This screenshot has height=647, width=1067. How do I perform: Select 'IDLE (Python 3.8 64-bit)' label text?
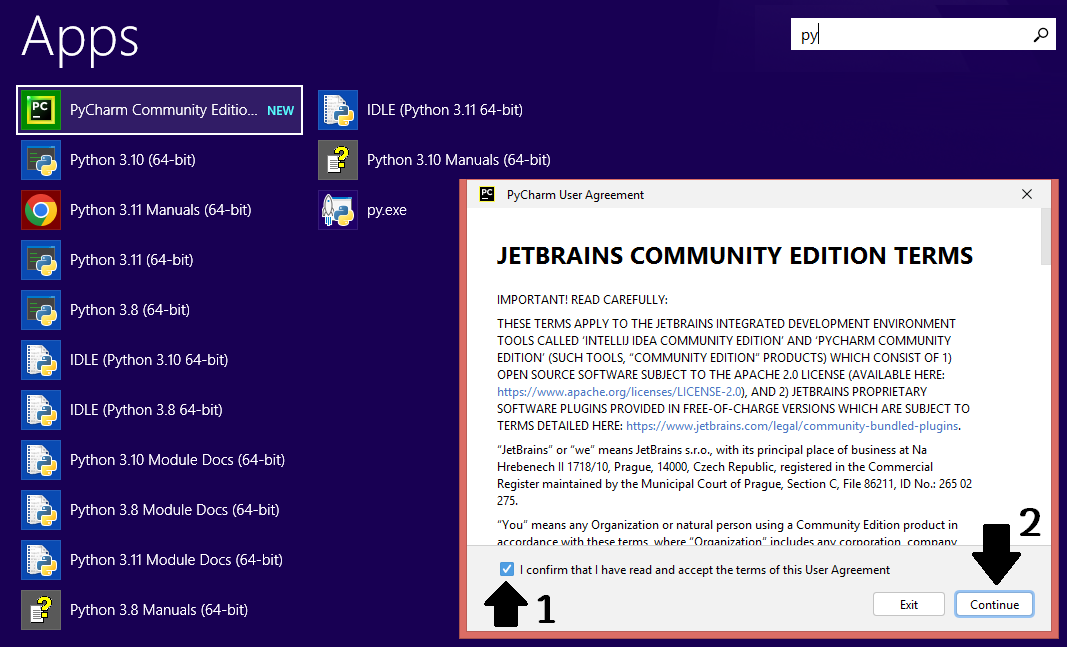146,410
